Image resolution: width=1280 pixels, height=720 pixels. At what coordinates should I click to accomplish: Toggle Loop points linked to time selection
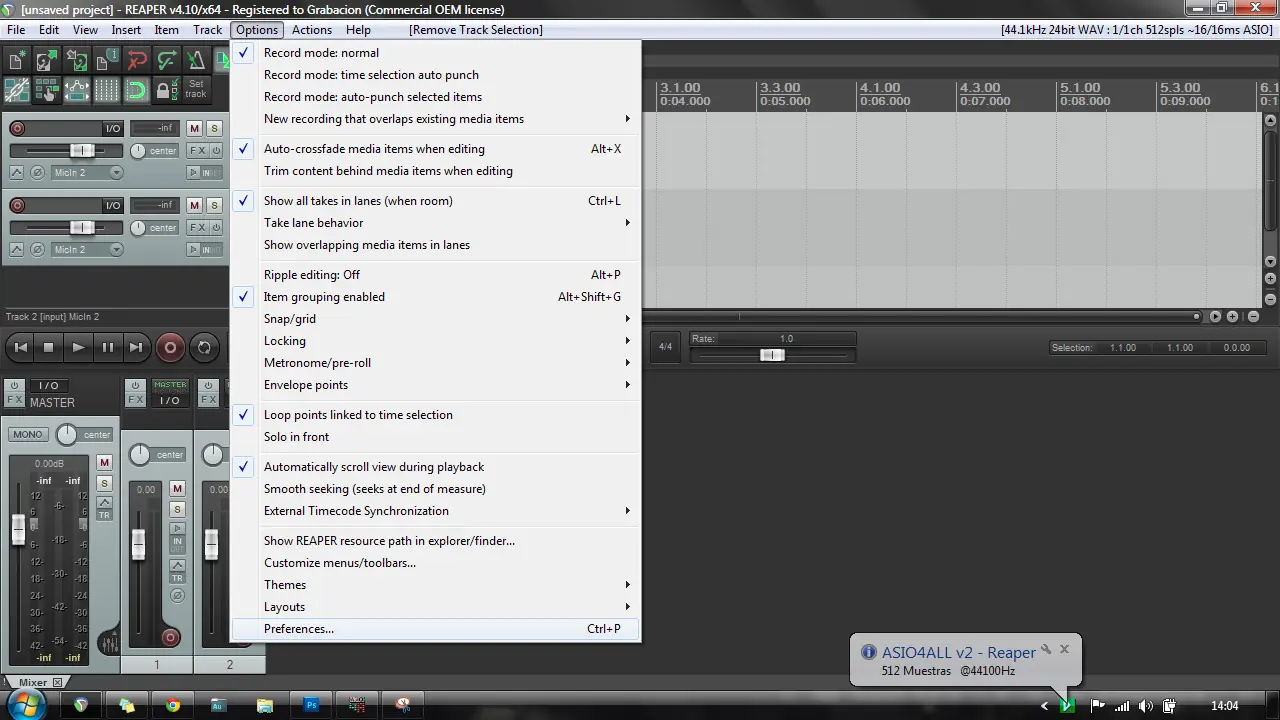click(437, 415)
